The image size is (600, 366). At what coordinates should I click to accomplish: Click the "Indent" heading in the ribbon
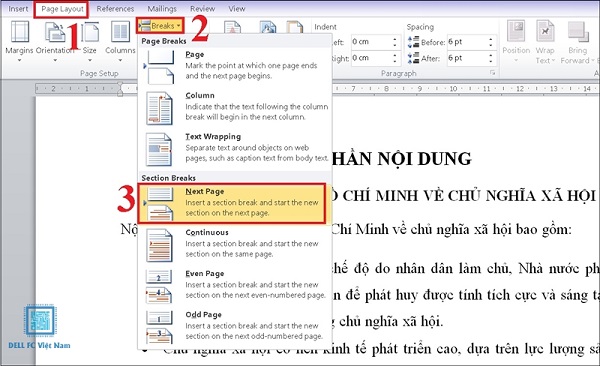tap(325, 27)
